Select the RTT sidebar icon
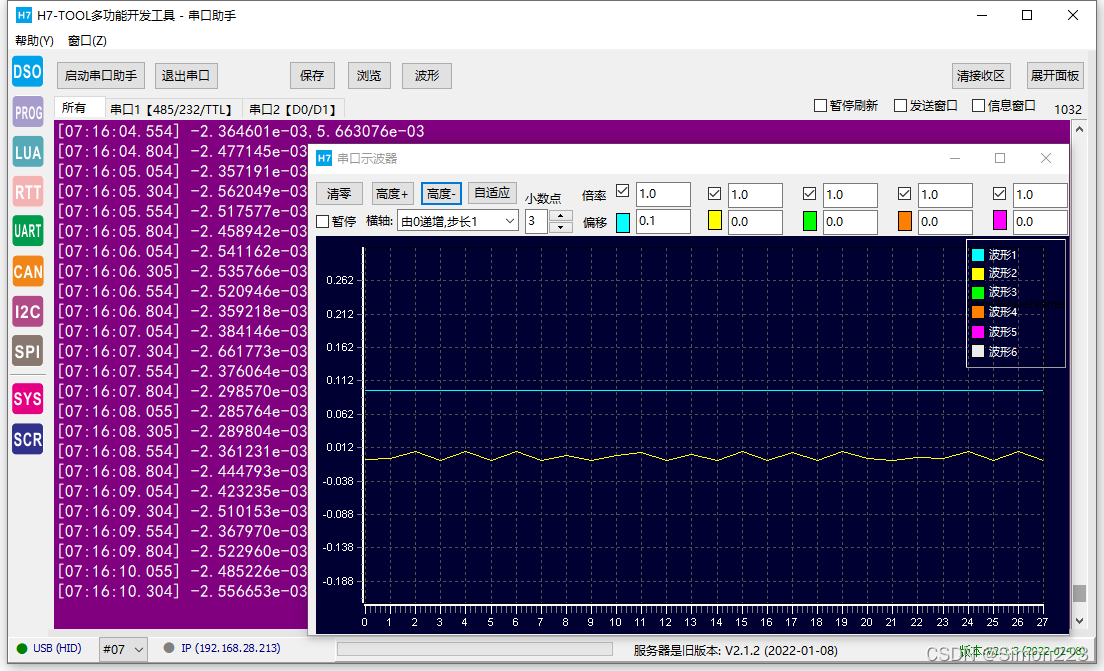 click(28, 192)
